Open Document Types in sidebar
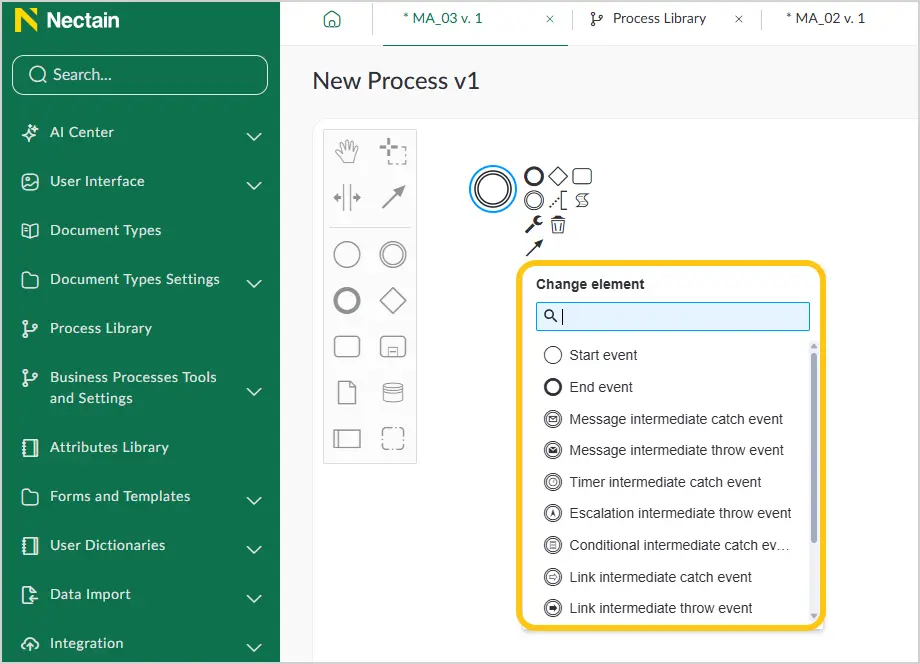Viewport: 920px width, 664px height. [105, 231]
